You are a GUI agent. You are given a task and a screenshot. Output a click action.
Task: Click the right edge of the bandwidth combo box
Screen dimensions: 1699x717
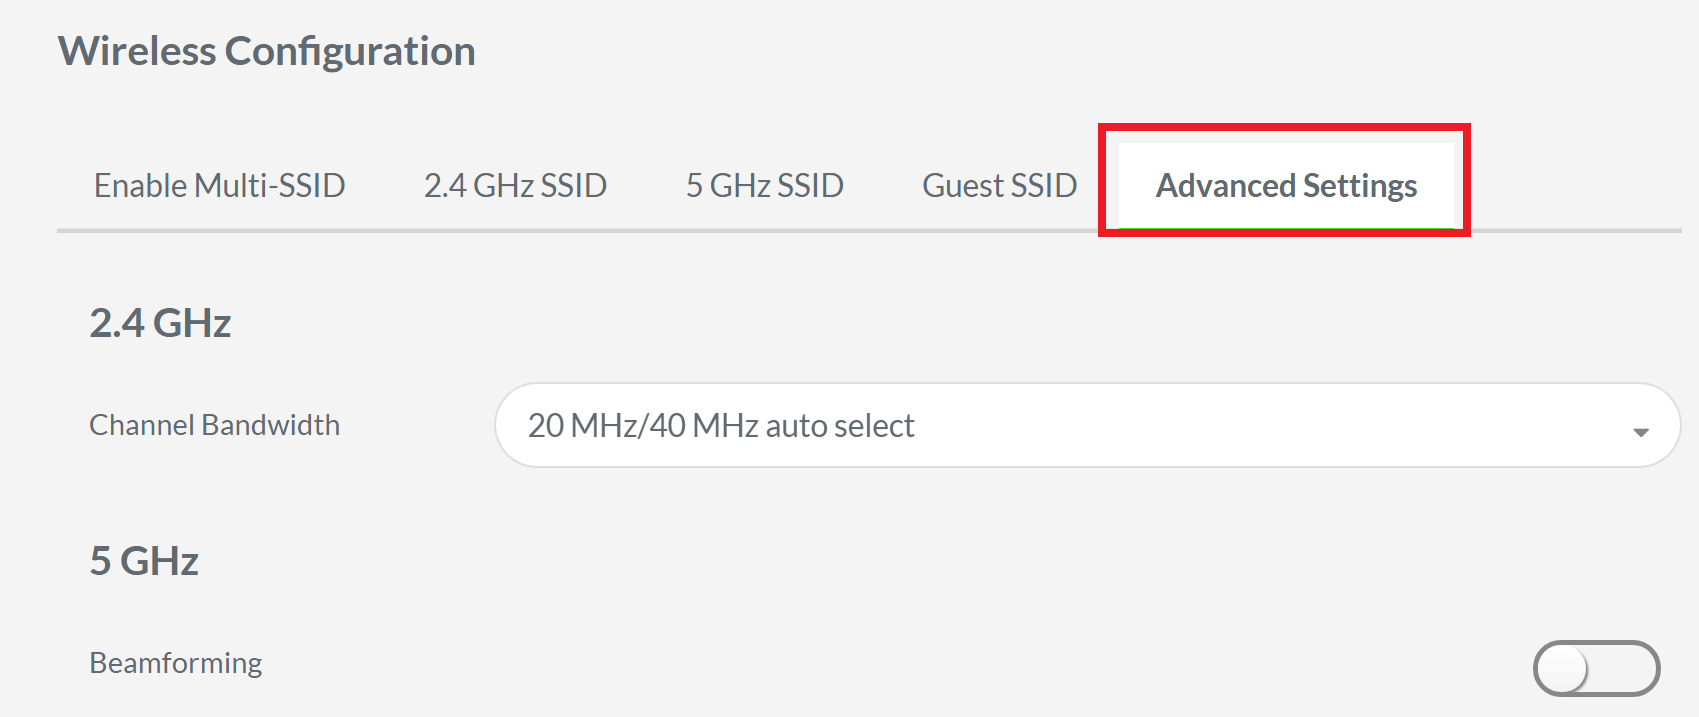click(1670, 425)
